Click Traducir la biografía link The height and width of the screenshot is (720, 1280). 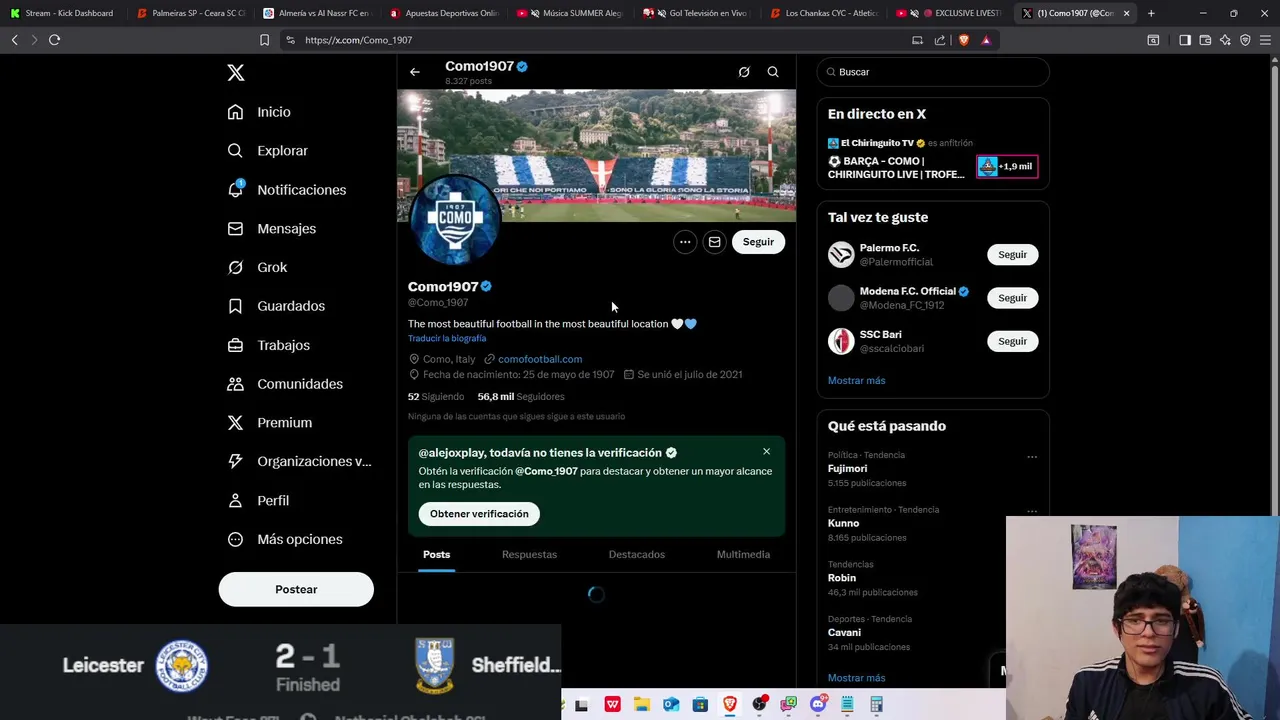tap(447, 339)
